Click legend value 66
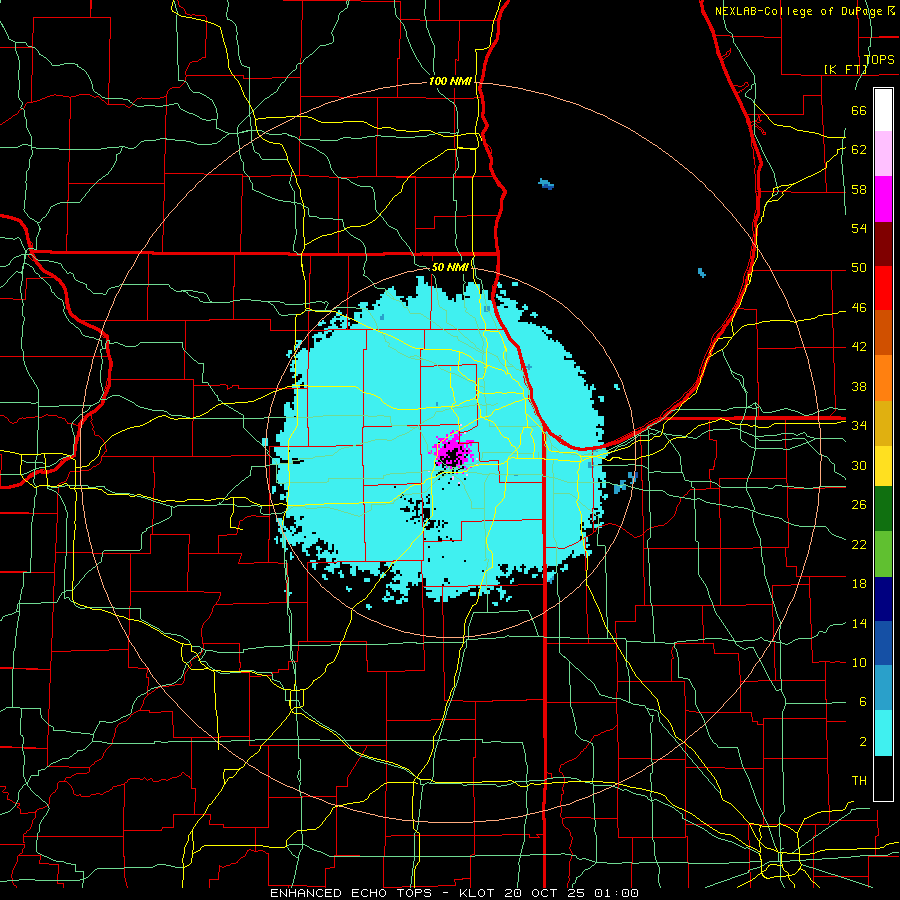The image size is (900, 900). point(859,111)
